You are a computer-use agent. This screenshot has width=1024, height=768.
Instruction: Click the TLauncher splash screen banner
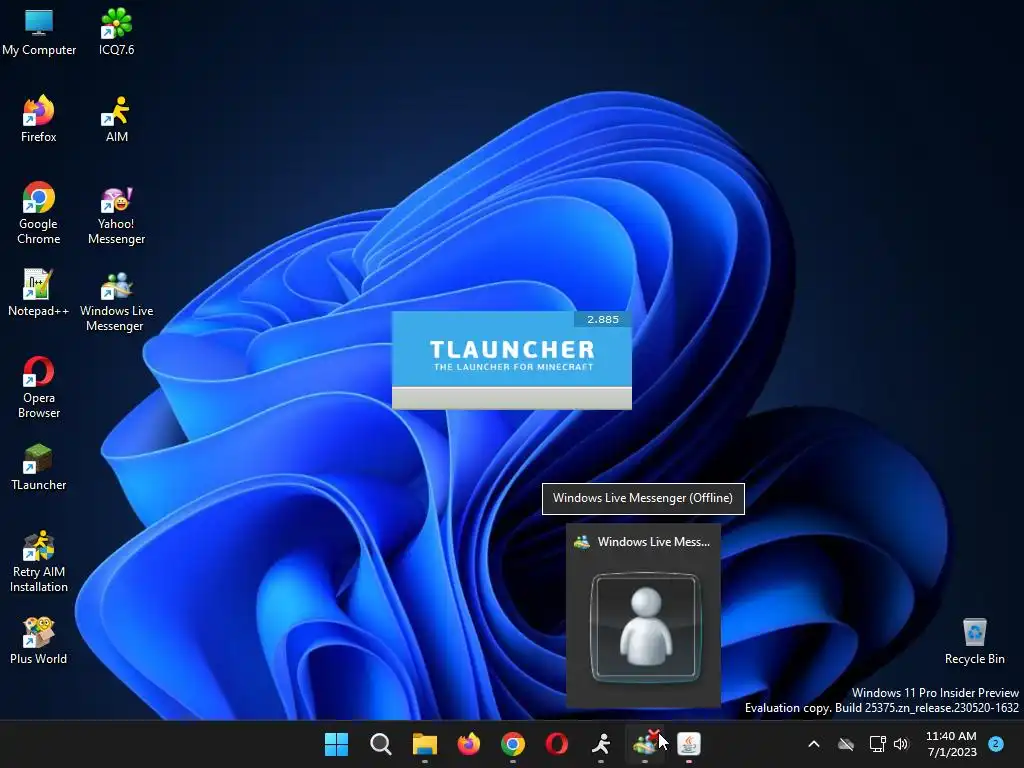pos(511,349)
